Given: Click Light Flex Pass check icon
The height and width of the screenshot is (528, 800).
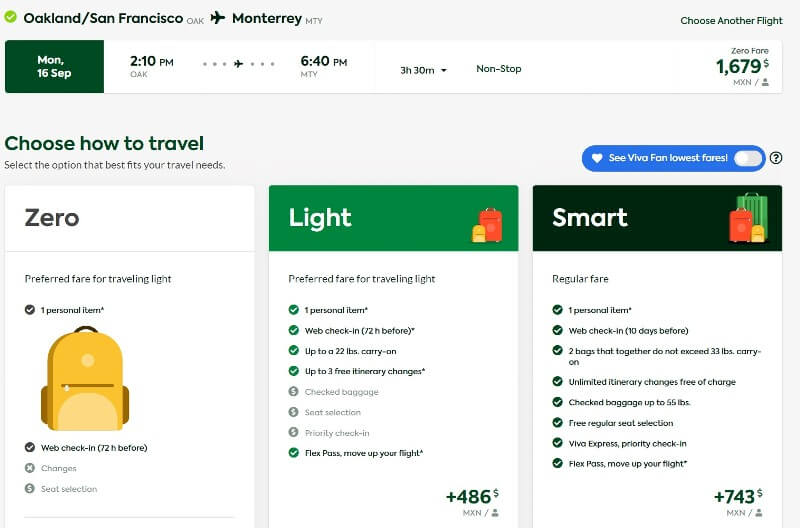Looking at the screenshot, I should [x=293, y=452].
